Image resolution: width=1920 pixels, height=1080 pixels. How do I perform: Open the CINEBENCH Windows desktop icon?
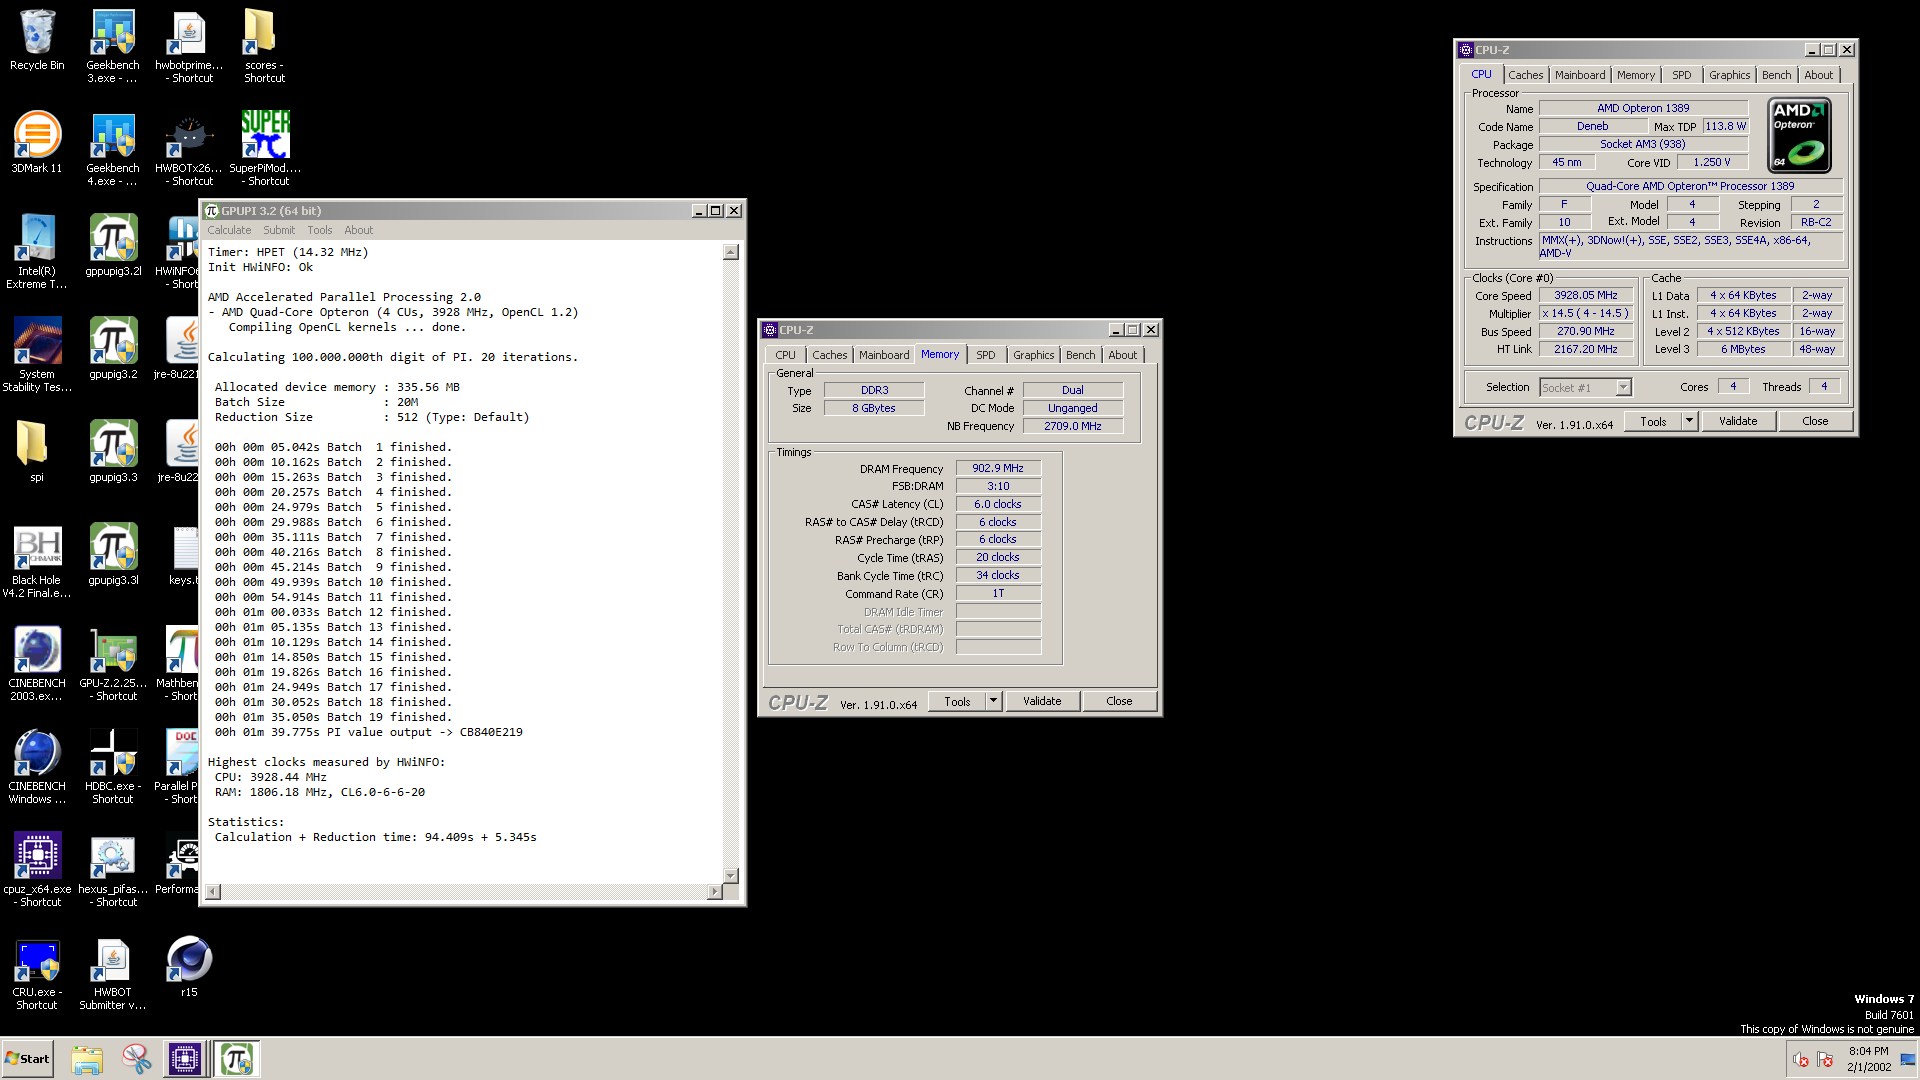(x=37, y=768)
